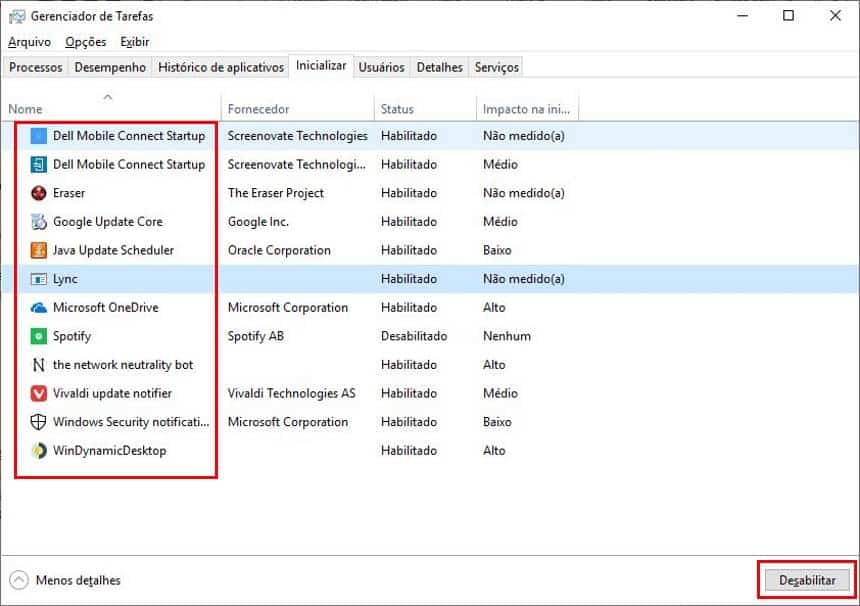The image size is (860, 606).
Task: Click the green Spotify icon
Action: pyautogui.click(x=38, y=336)
